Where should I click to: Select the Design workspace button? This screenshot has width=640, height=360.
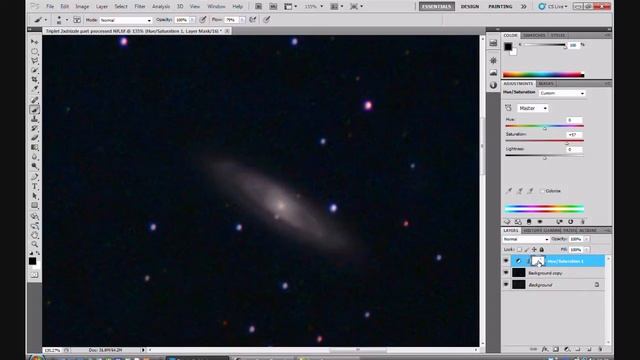point(470,7)
